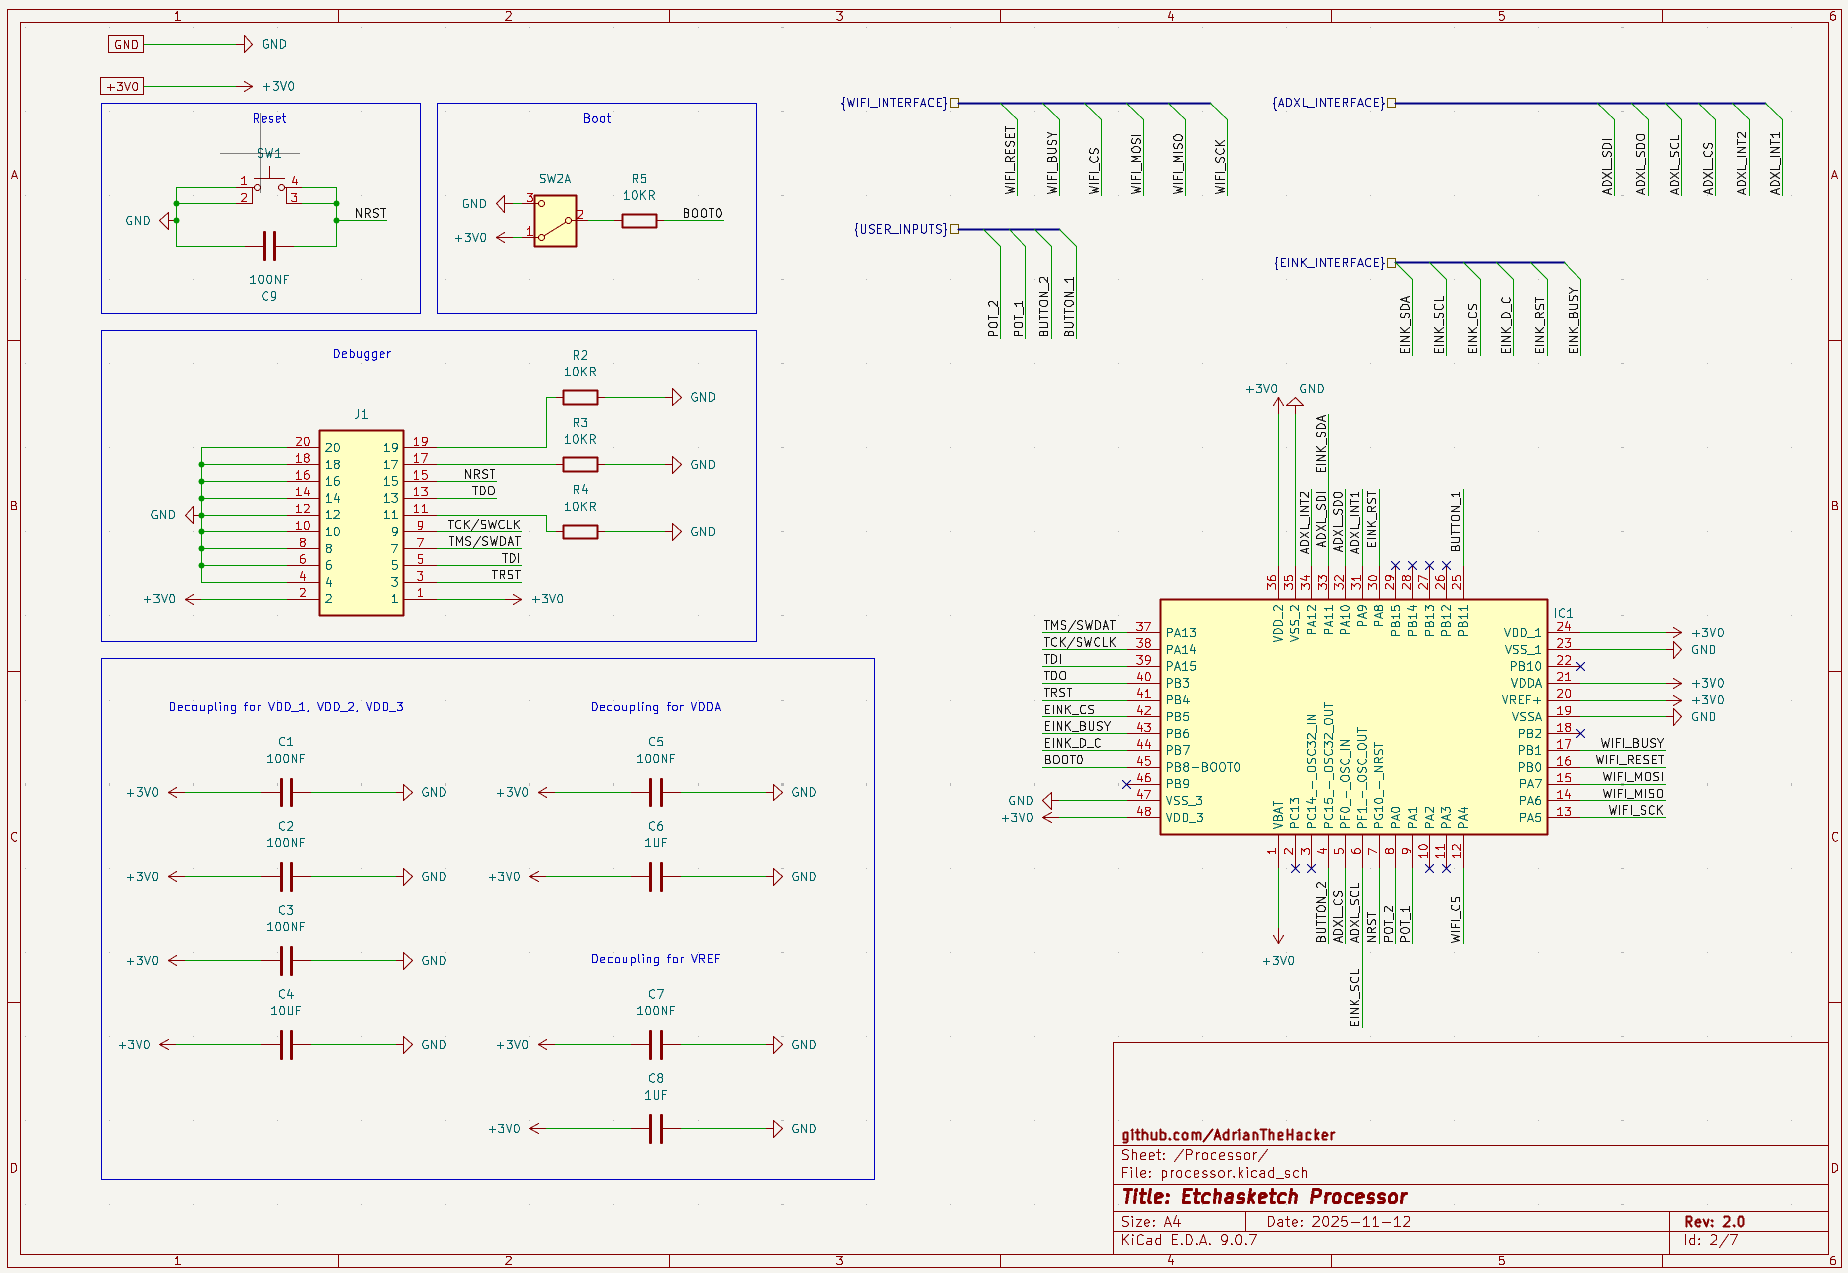1848x1273 pixels.
Task: Click 'Decoupling for VREF' heading
Action: coord(655,958)
